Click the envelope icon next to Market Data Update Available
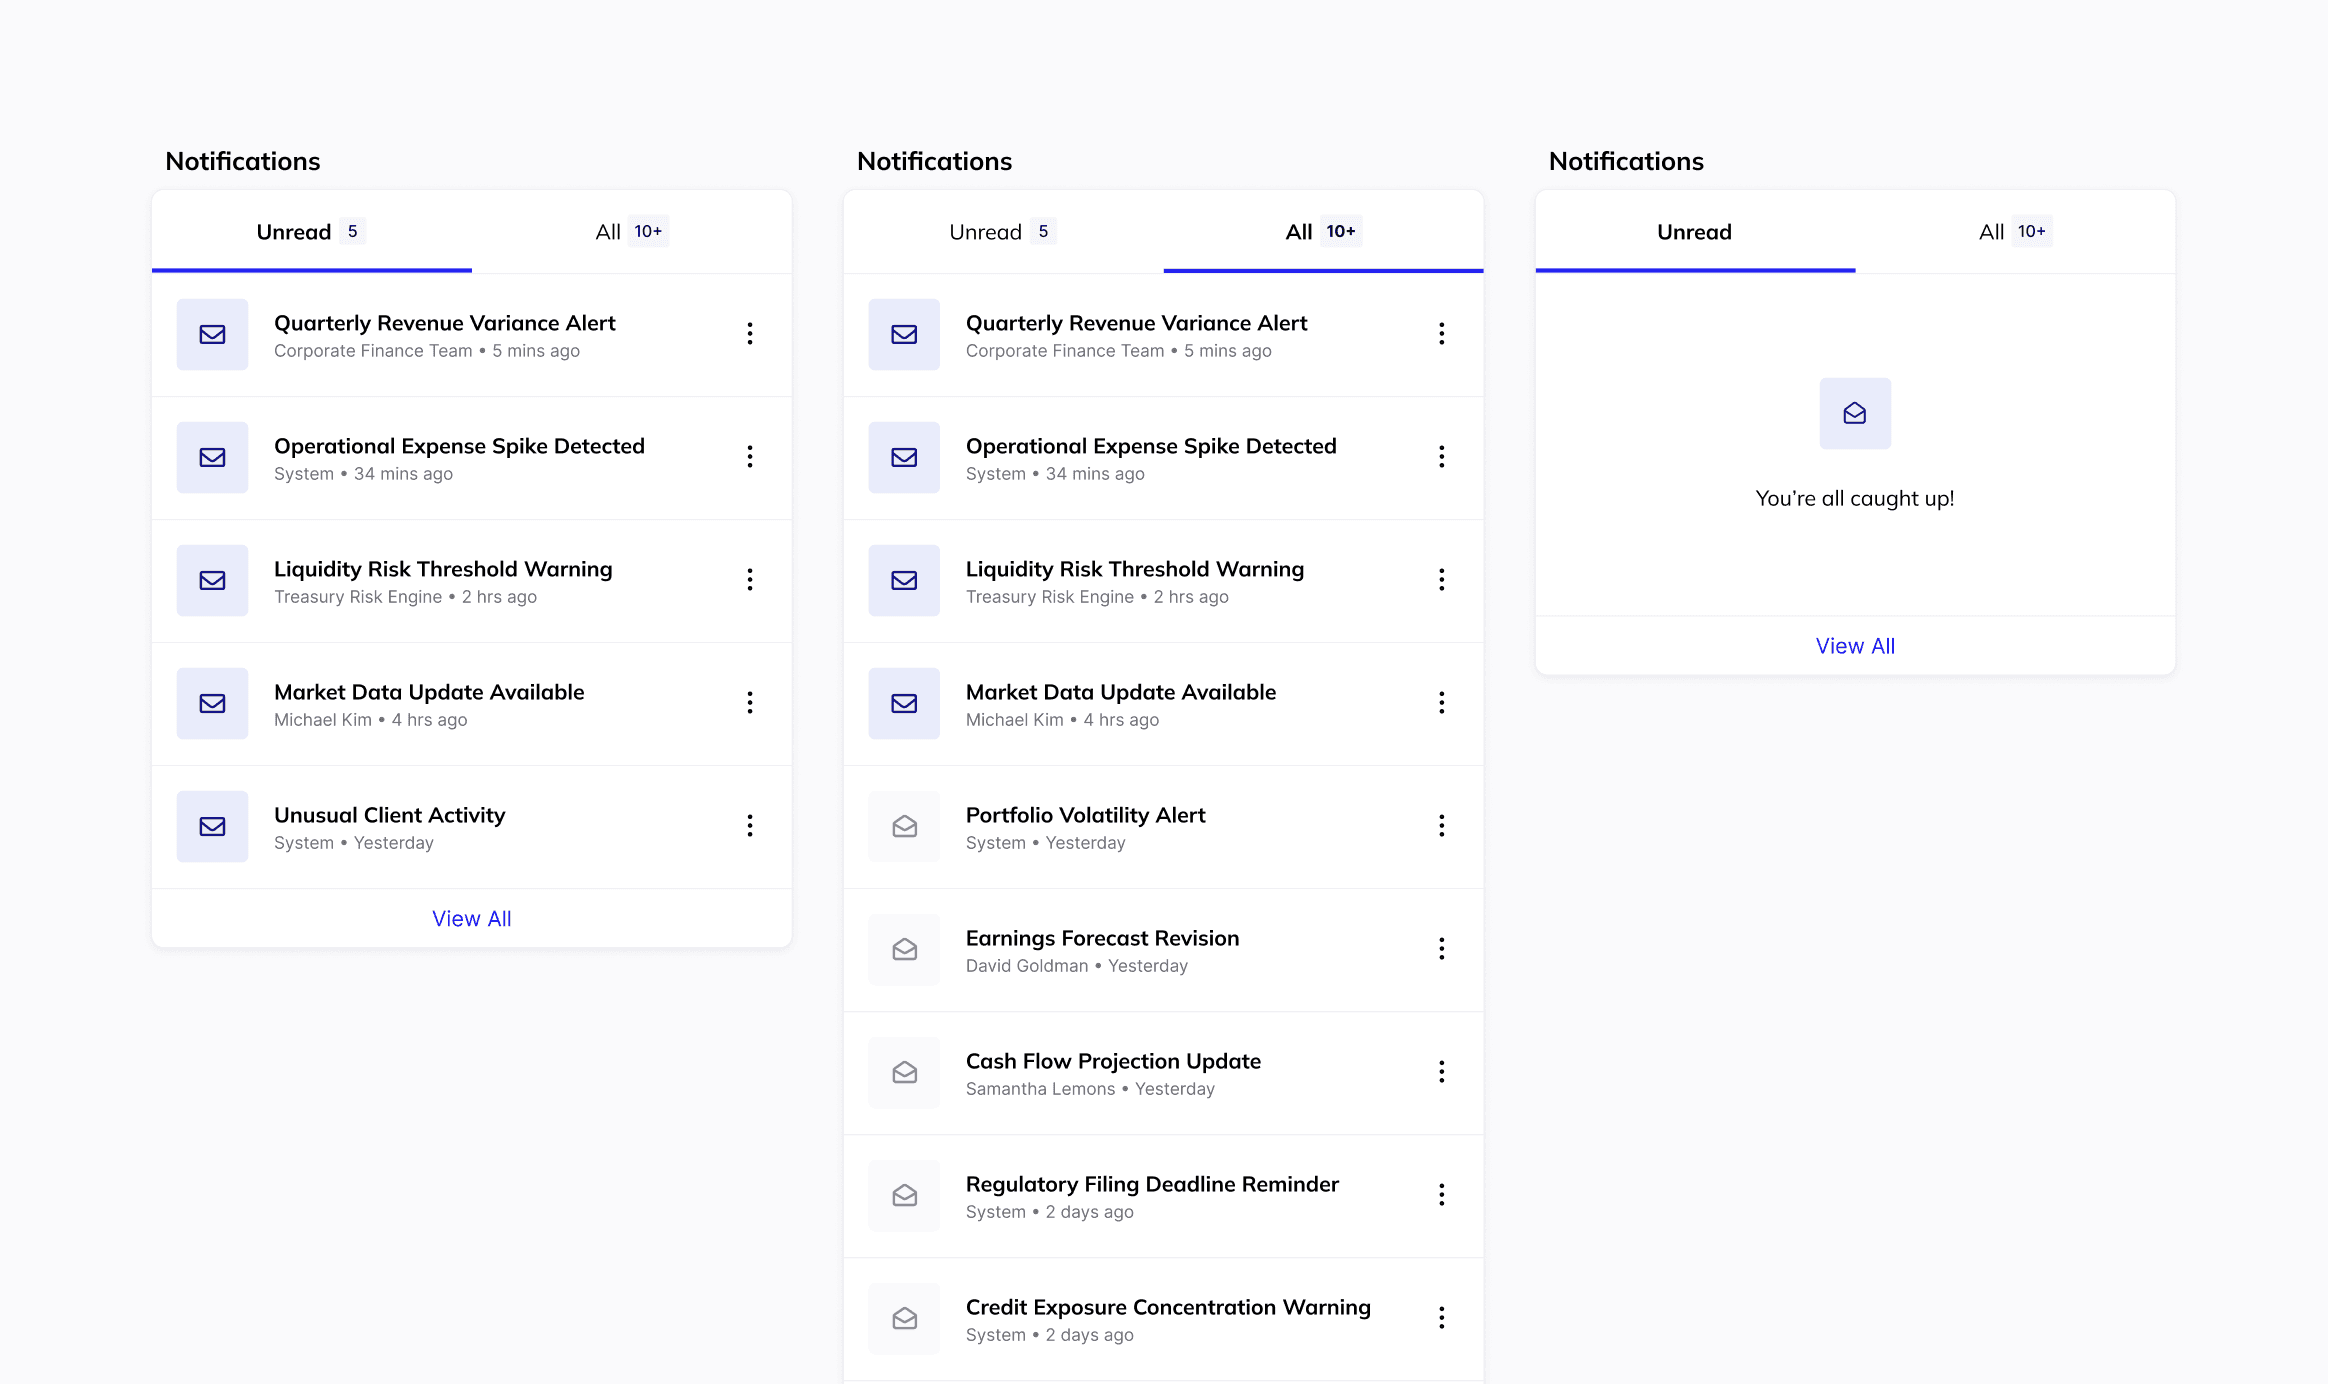 tap(212, 703)
